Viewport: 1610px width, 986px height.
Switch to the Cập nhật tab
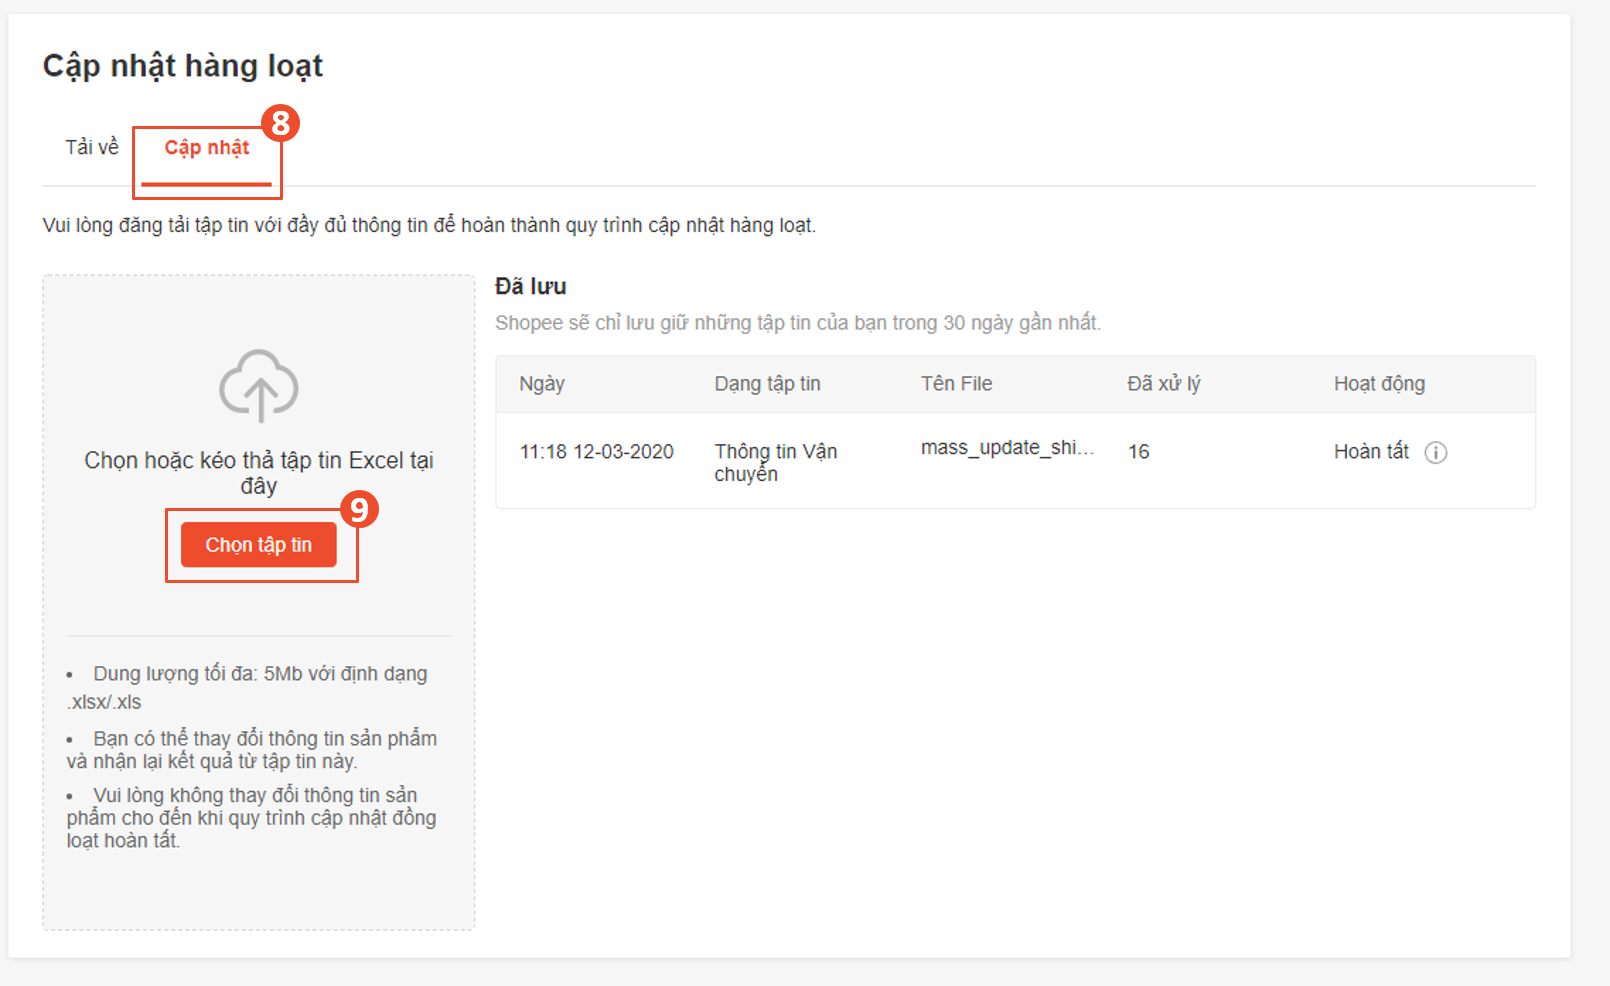coord(207,147)
